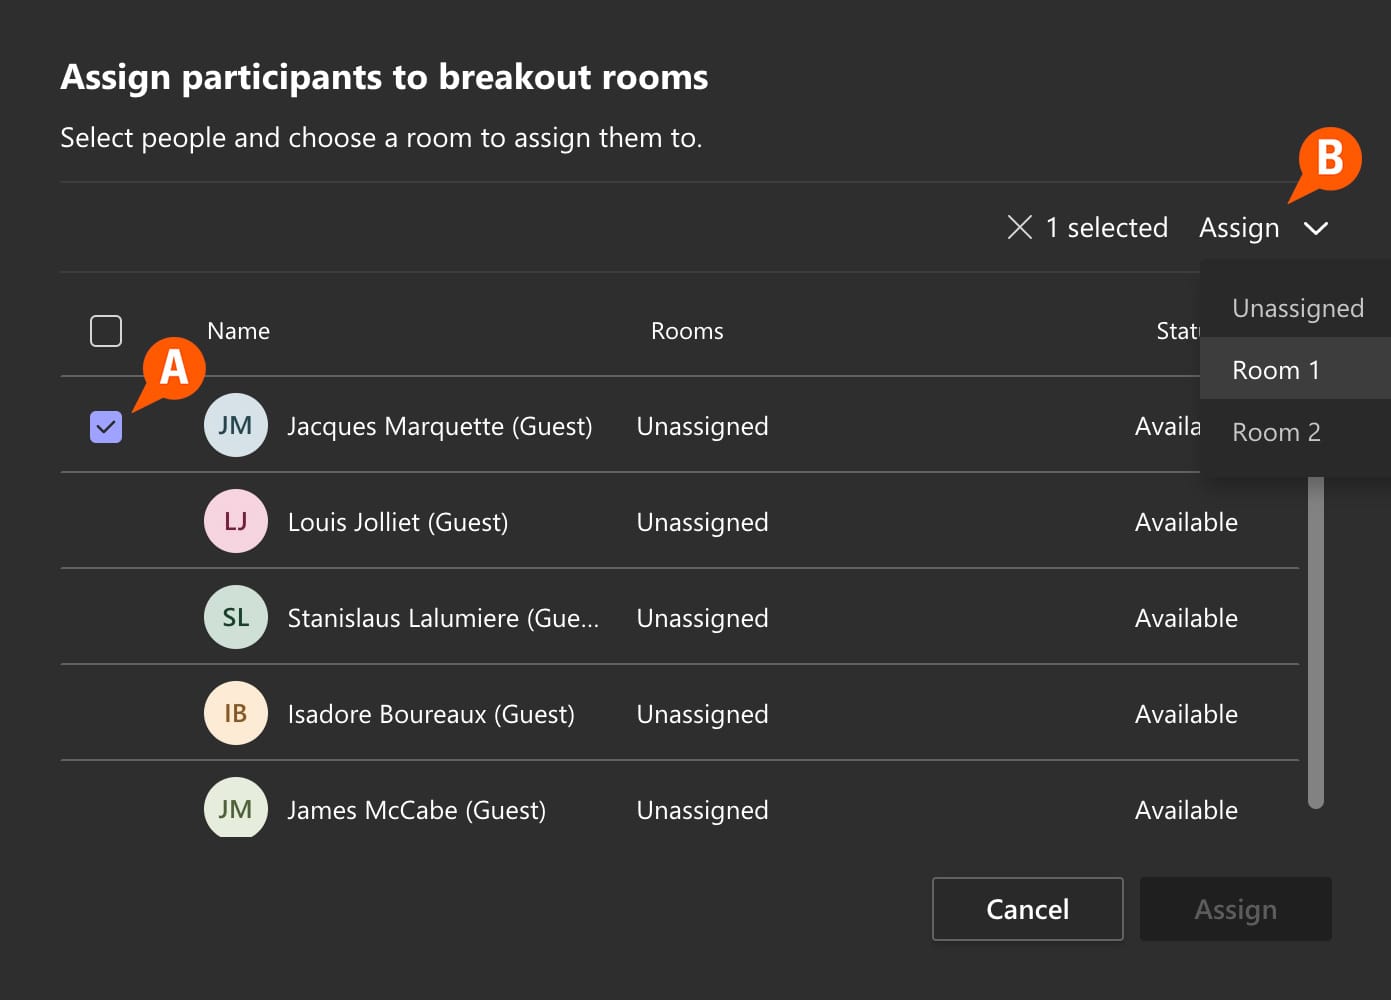
Task: Pick Room 2 from the assign menu
Action: [1276, 432]
